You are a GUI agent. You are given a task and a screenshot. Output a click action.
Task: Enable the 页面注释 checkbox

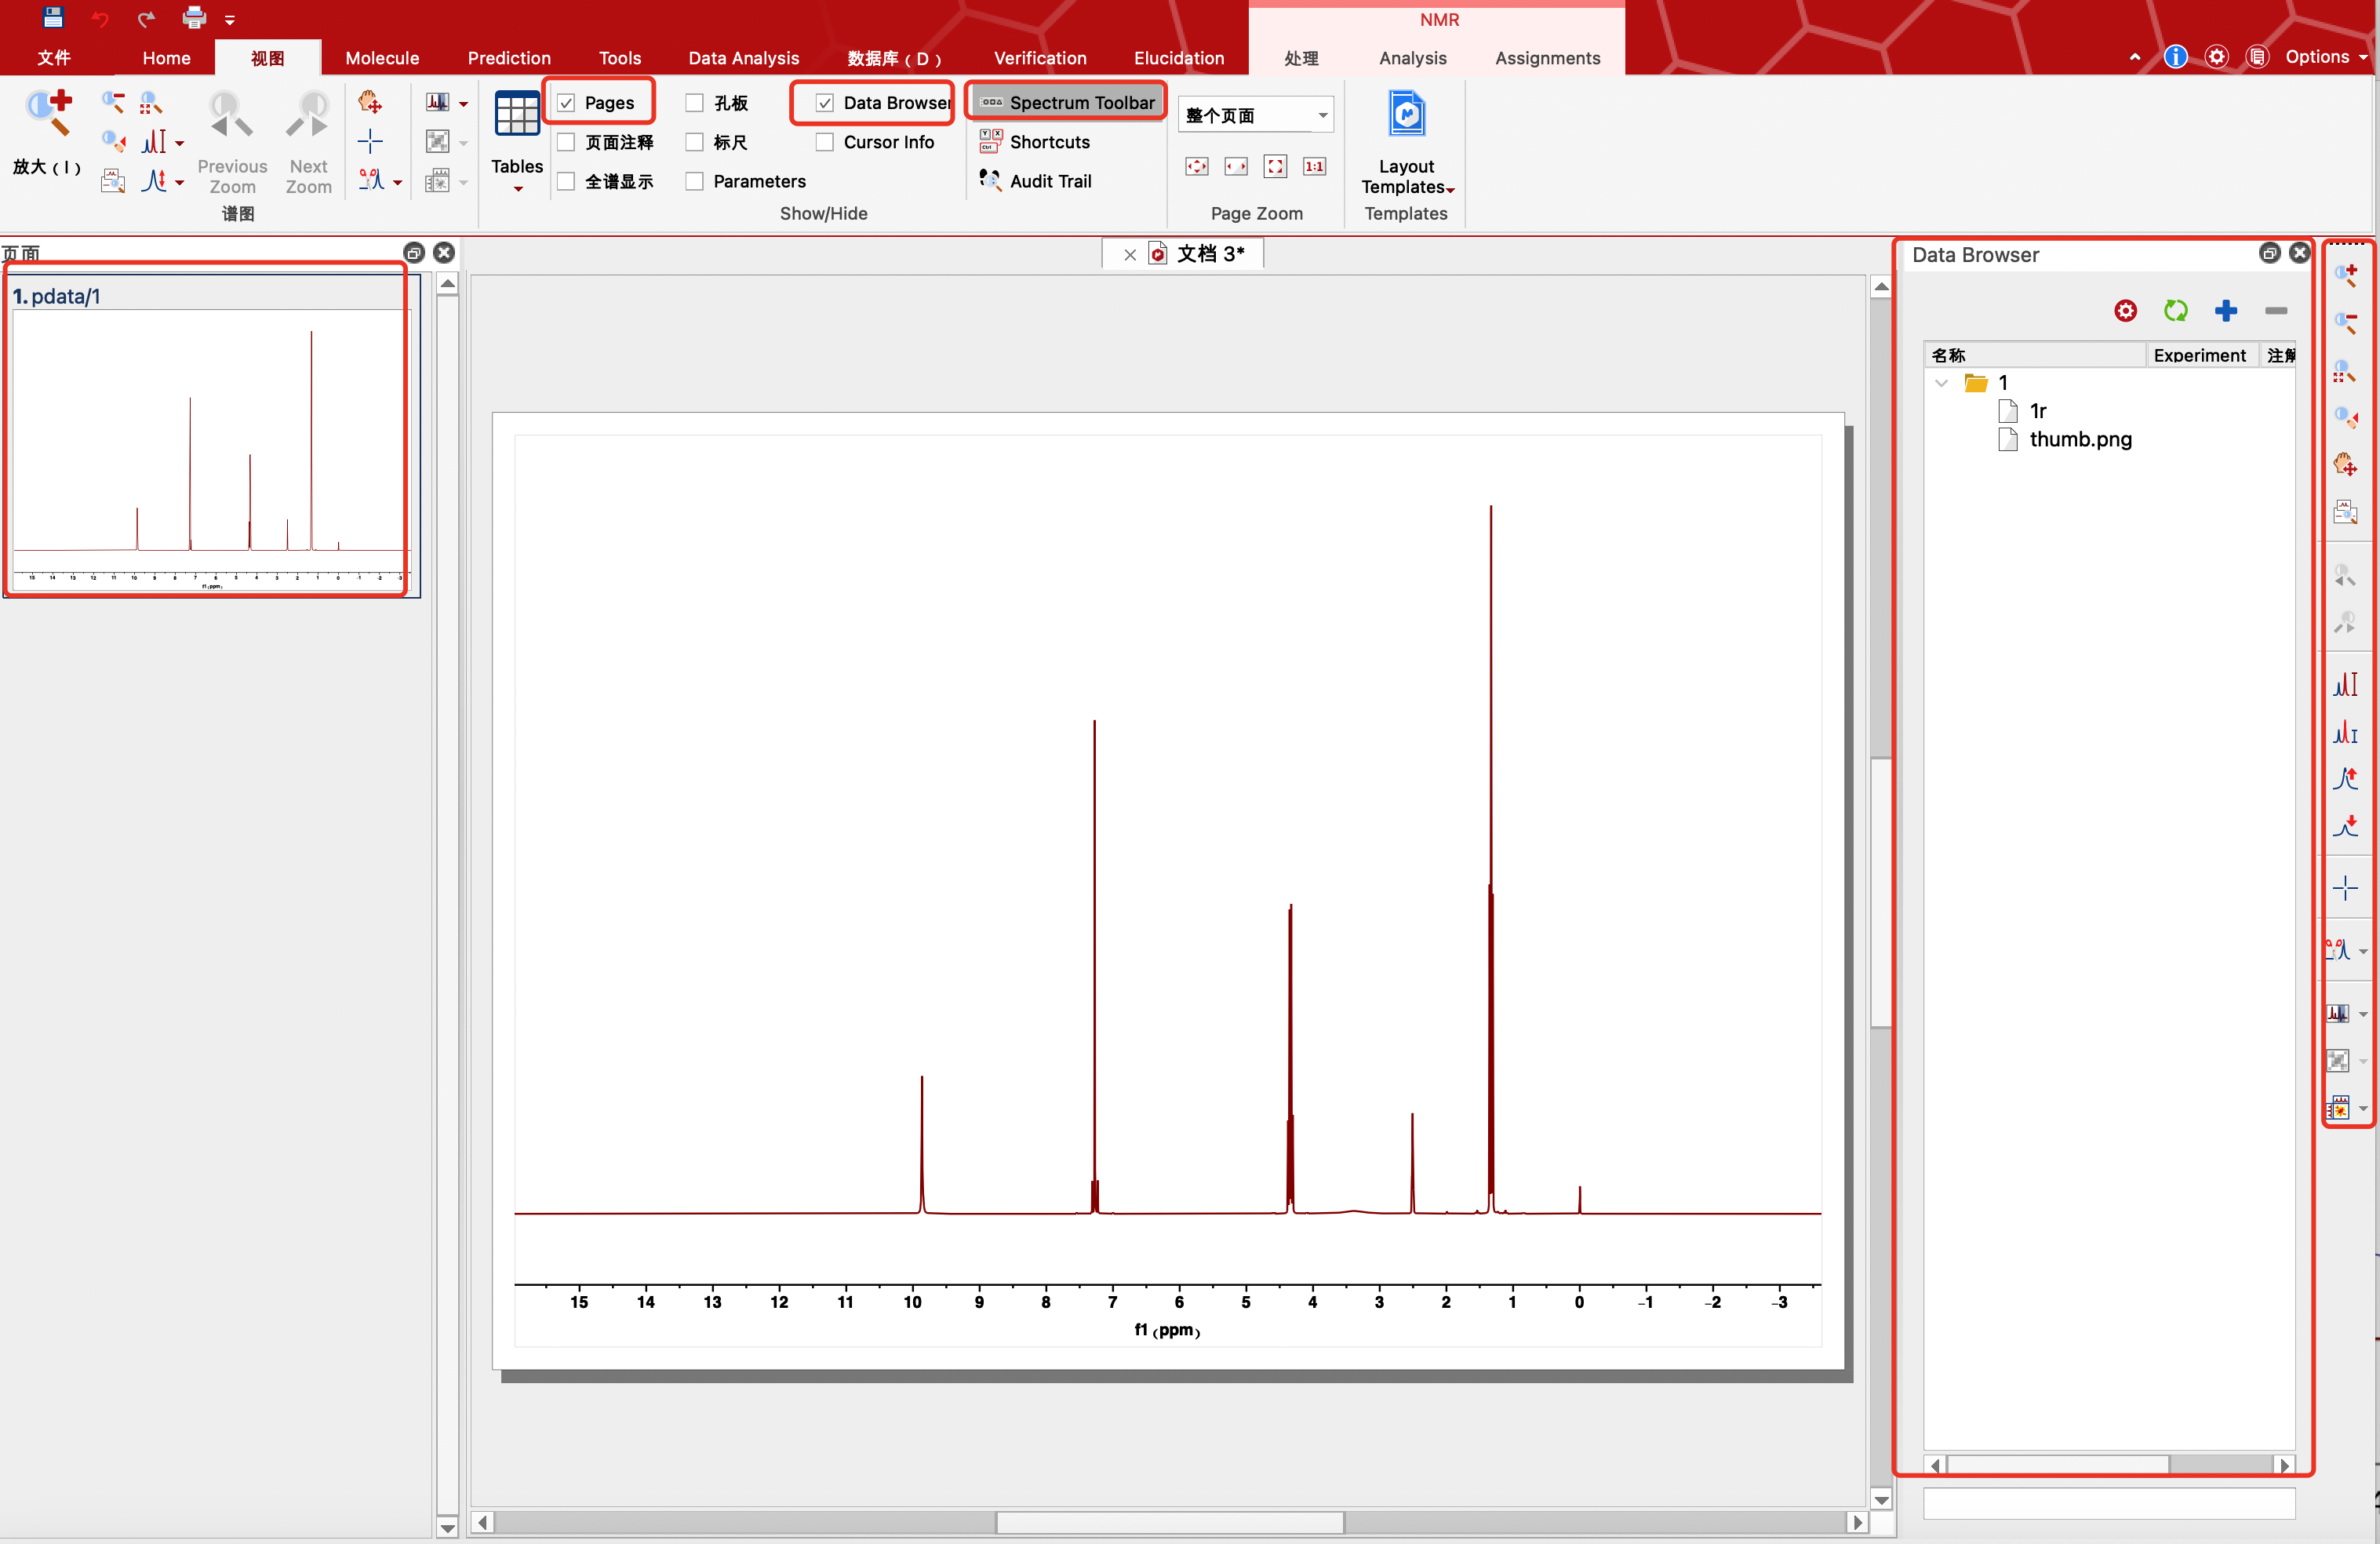[x=566, y=142]
